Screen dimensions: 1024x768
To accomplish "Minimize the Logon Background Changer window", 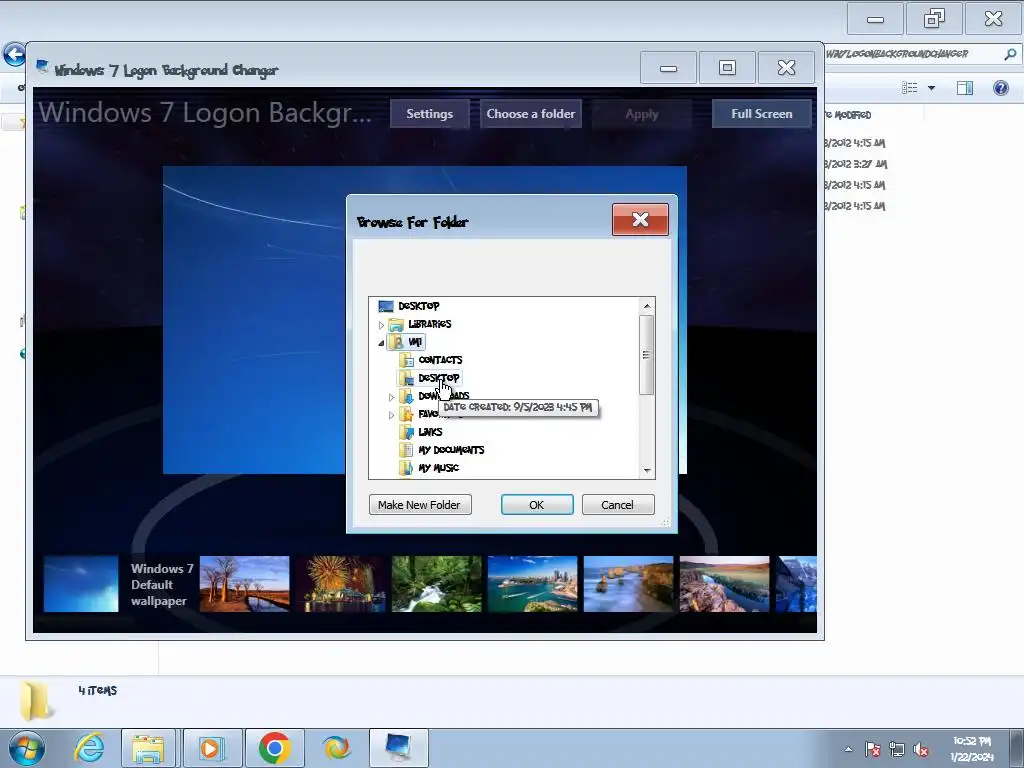I will [668, 68].
